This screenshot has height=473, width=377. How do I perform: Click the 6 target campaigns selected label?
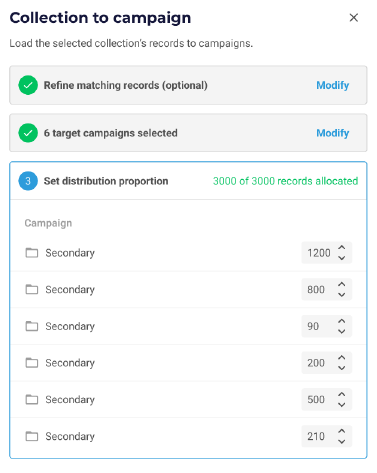pos(111,133)
